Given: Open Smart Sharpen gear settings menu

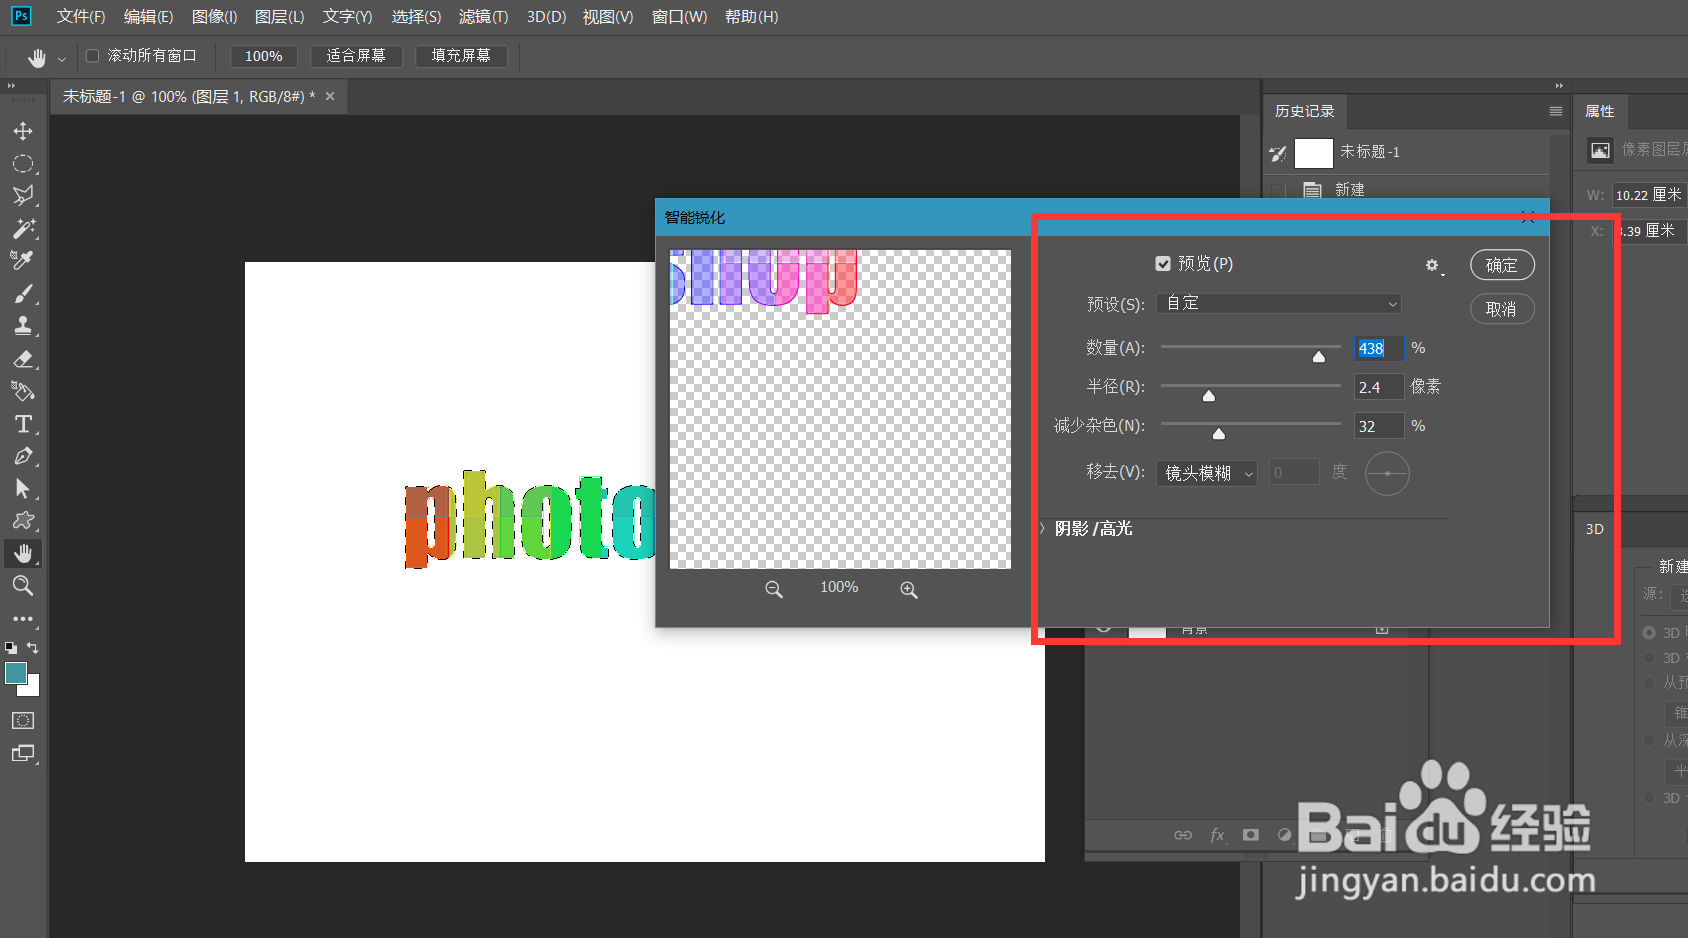Looking at the screenshot, I should [1434, 266].
